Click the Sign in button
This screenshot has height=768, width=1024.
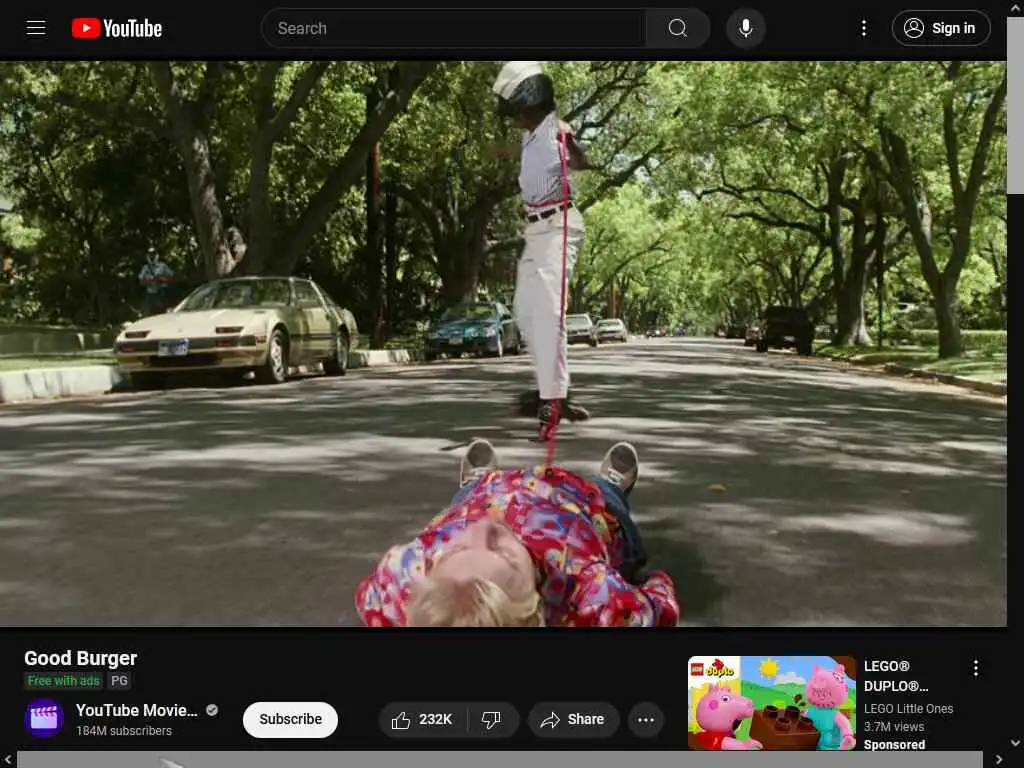click(941, 28)
